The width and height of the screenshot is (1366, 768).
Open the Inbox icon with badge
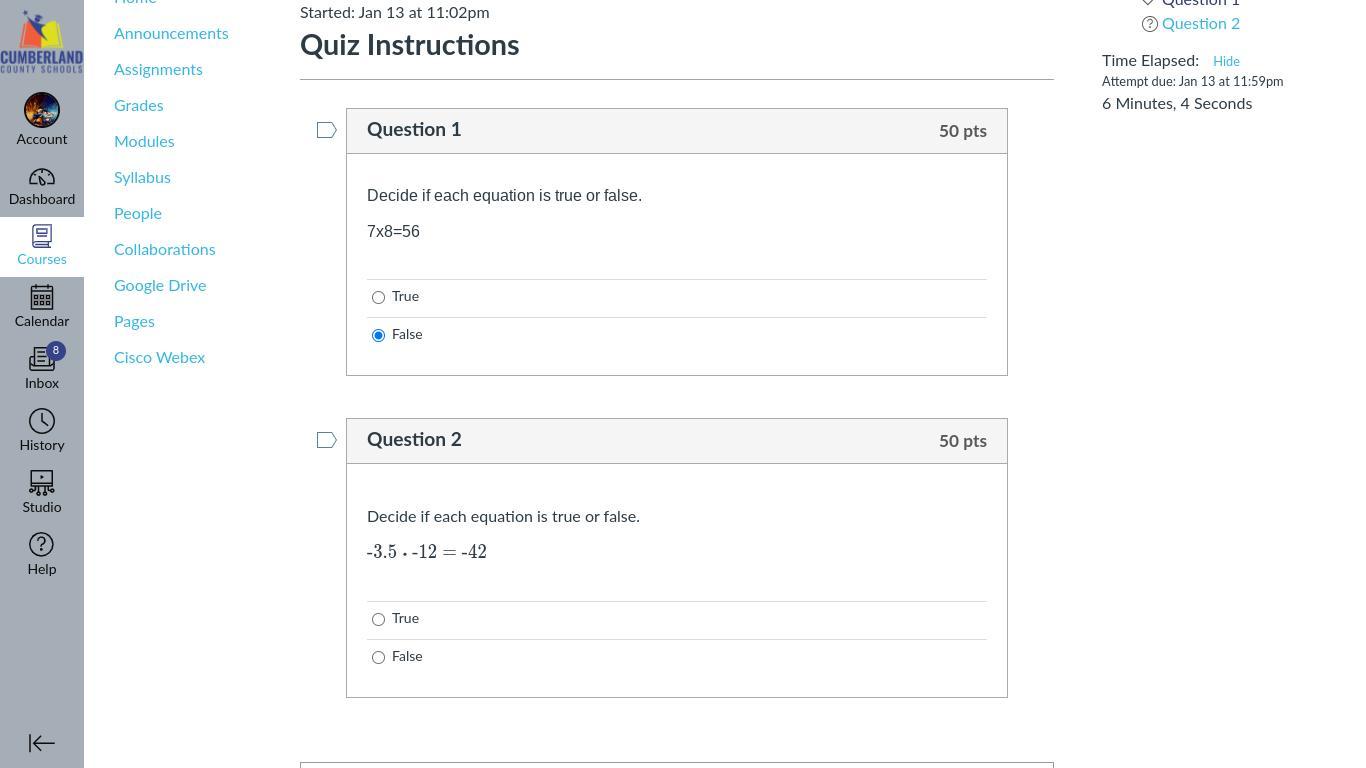tap(42, 360)
